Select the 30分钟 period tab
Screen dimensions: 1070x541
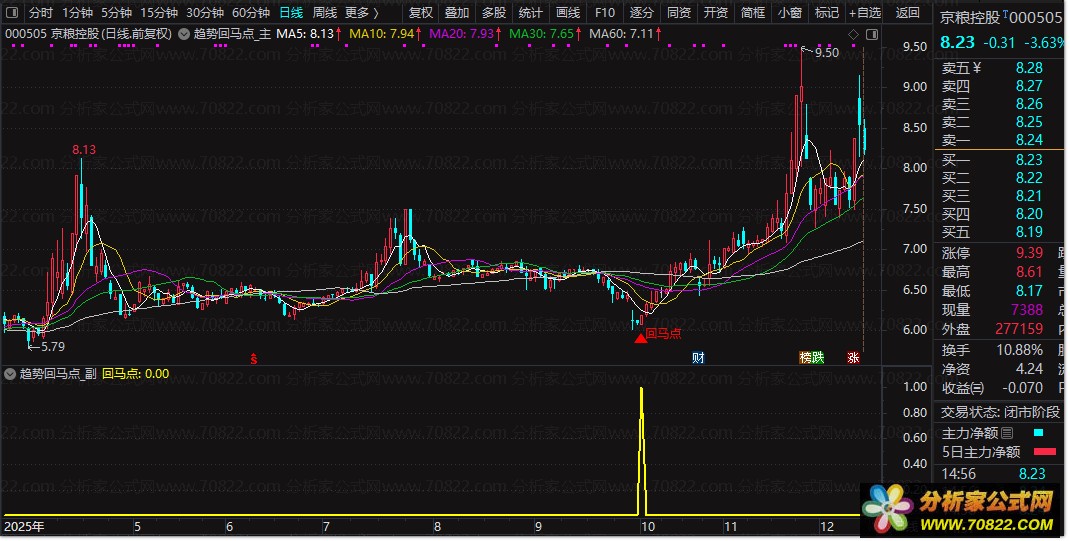tap(205, 13)
